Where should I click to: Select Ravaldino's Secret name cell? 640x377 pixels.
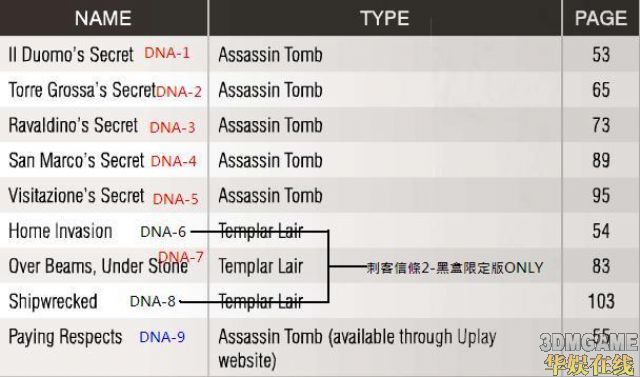pyautogui.click(x=73, y=125)
